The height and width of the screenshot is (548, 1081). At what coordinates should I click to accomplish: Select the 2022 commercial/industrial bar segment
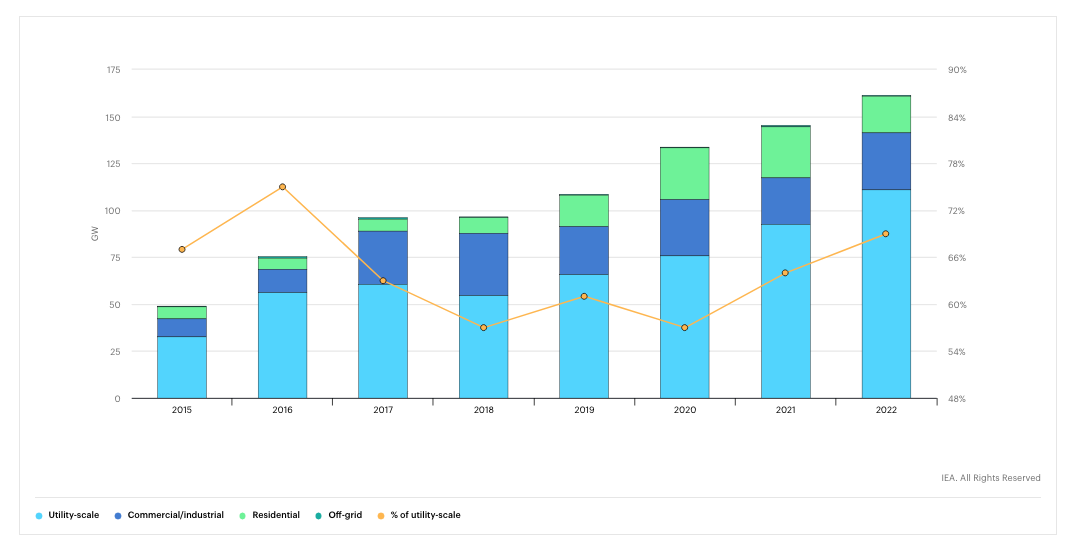coord(887,161)
